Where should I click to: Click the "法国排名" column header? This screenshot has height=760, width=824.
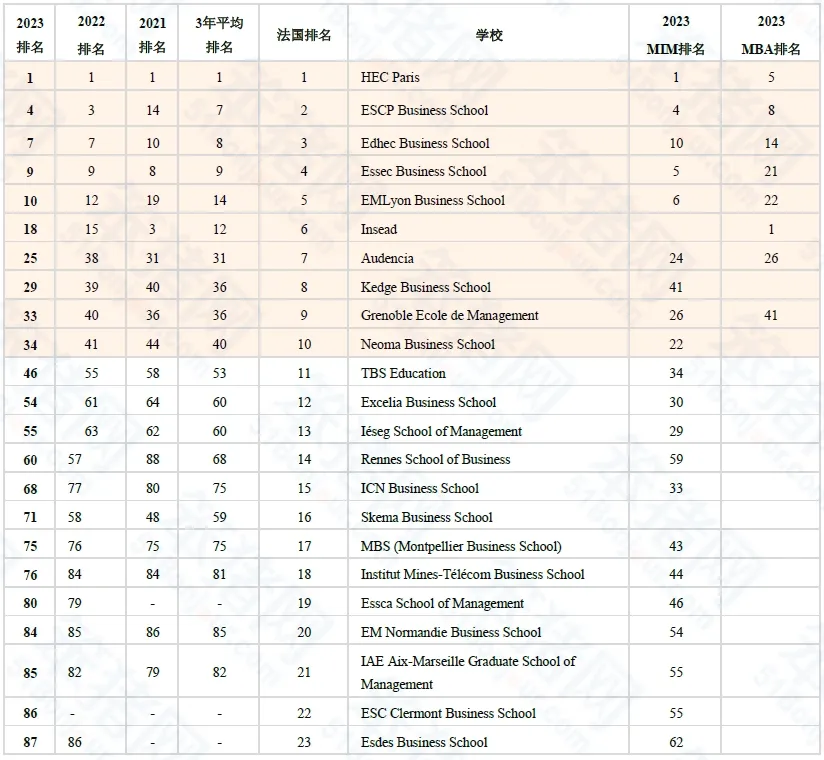point(304,35)
